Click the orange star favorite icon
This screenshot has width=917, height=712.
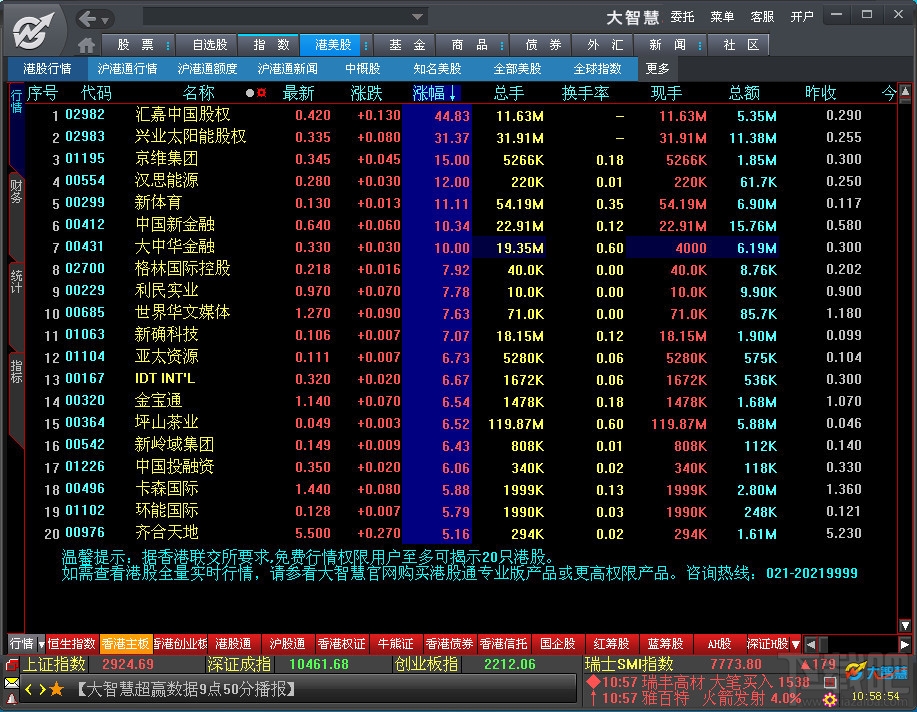pyautogui.click(x=57, y=689)
